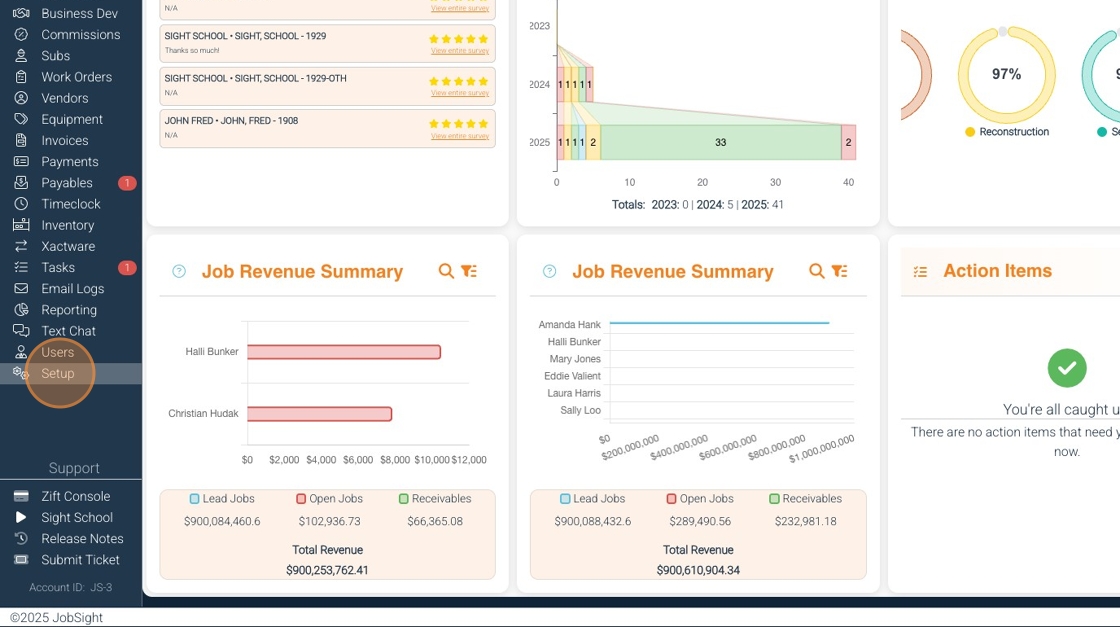The height and width of the screenshot is (627, 1120).
Task: Toggle Receivables legend box in left summary
Action: [x=404, y=498]
